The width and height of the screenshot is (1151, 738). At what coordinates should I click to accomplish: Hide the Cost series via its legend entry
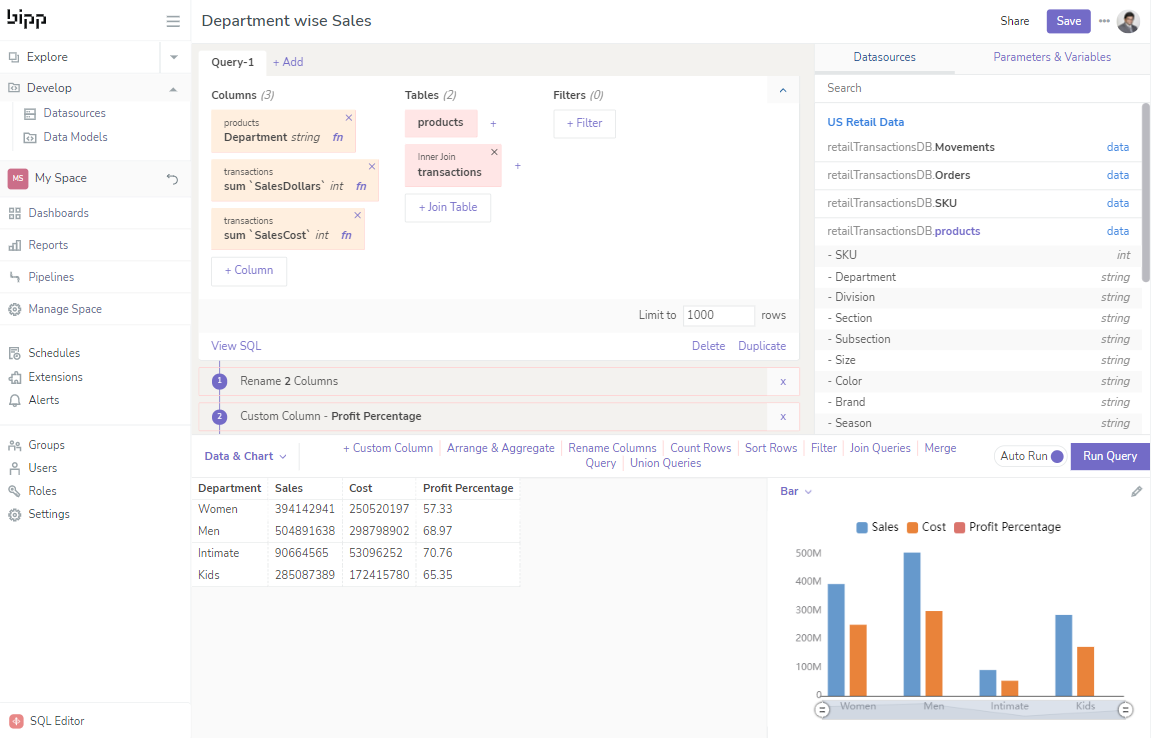[x=925, y=527]
